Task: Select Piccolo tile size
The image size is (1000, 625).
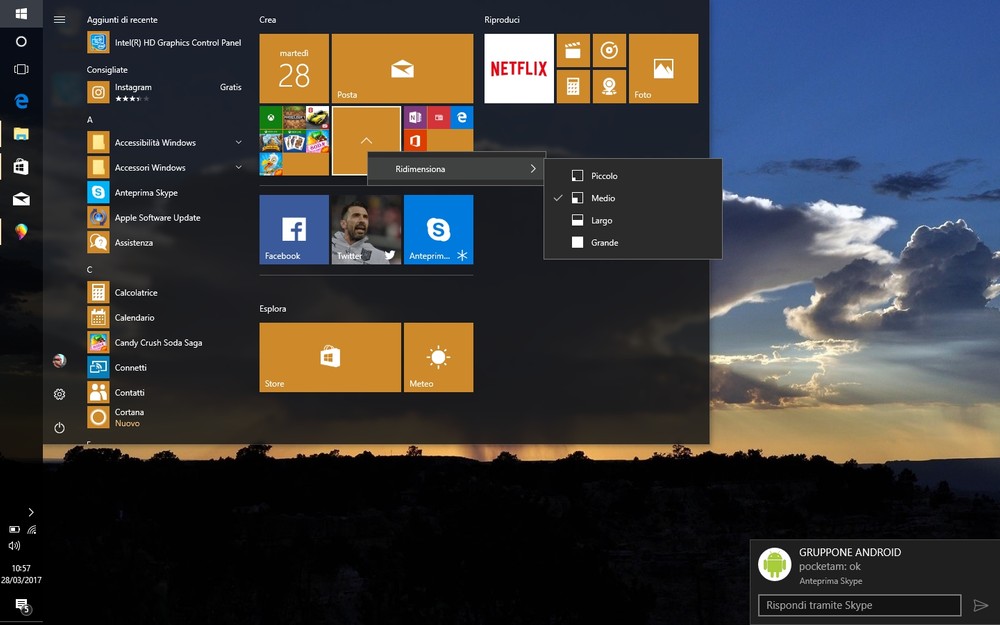Action: point(633,176)
